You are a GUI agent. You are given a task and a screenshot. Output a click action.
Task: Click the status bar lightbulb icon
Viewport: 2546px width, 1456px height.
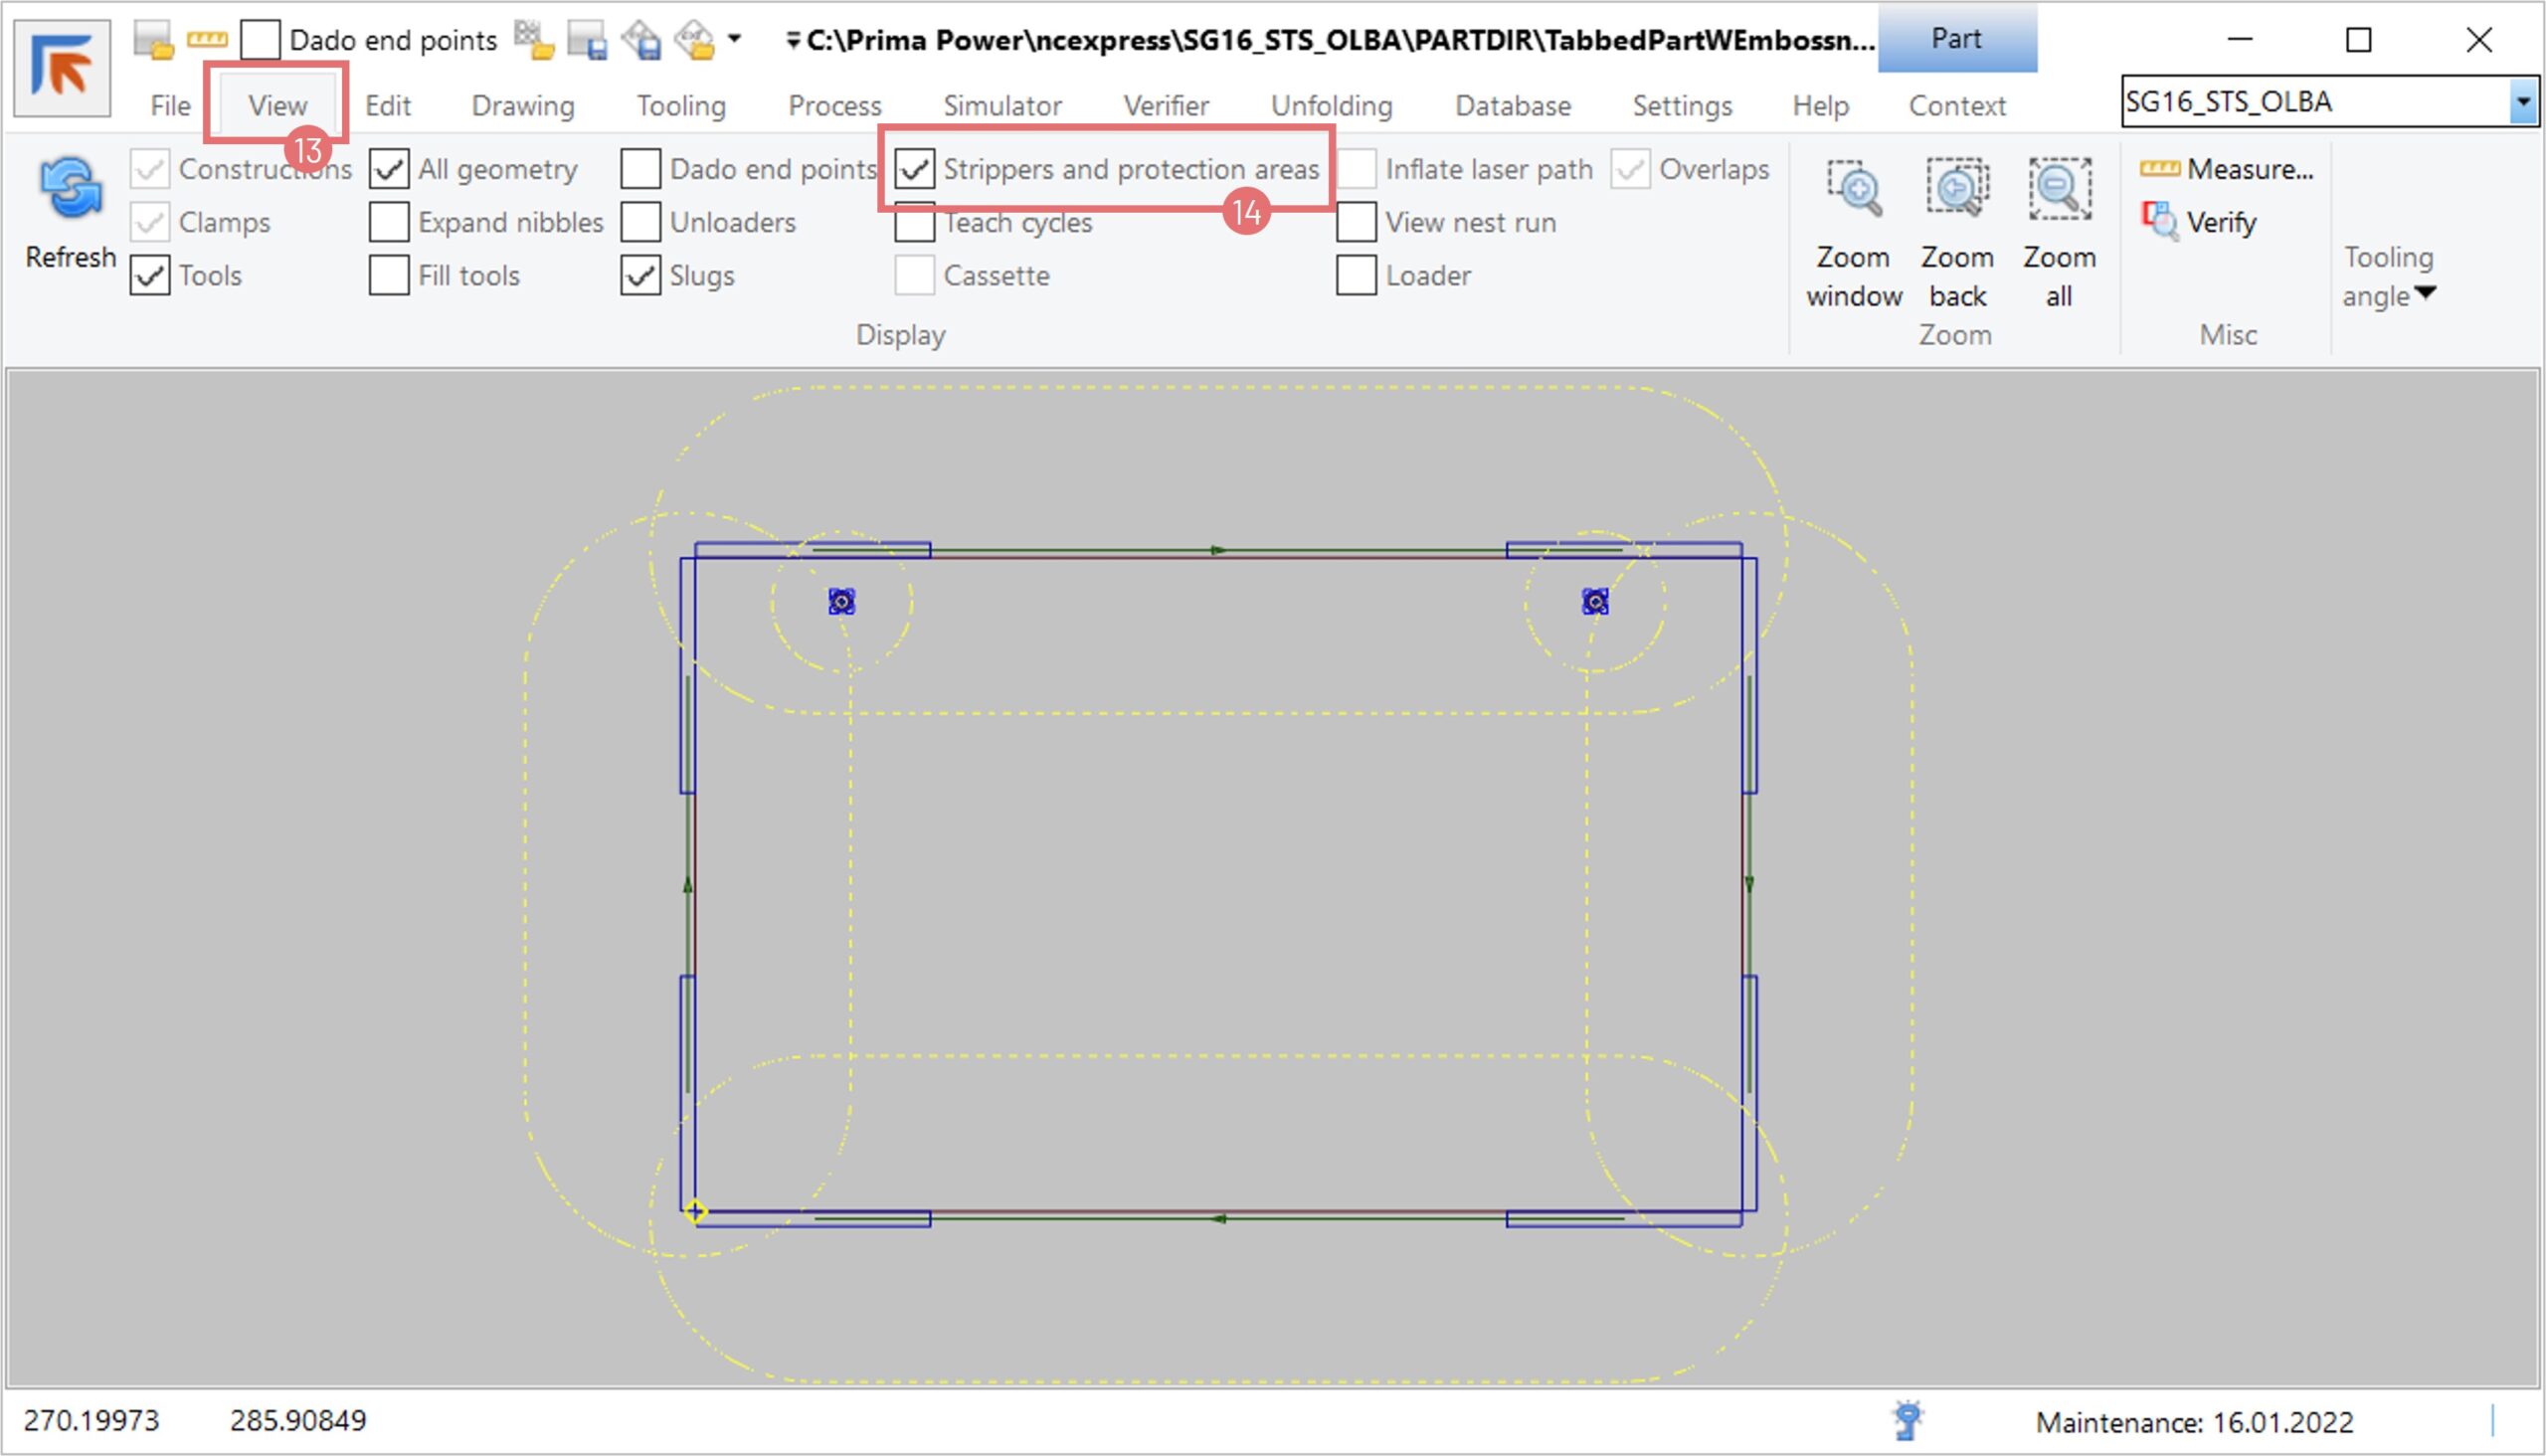tap(1907, 1420)
